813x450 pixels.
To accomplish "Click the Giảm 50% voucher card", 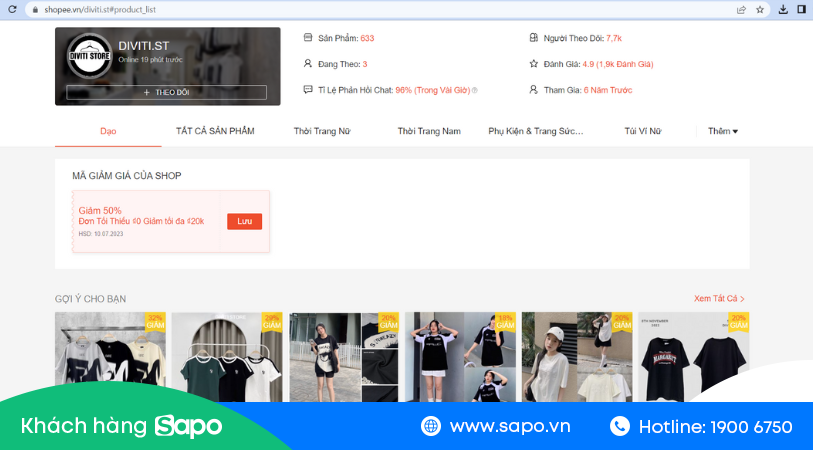I will 171,221.
